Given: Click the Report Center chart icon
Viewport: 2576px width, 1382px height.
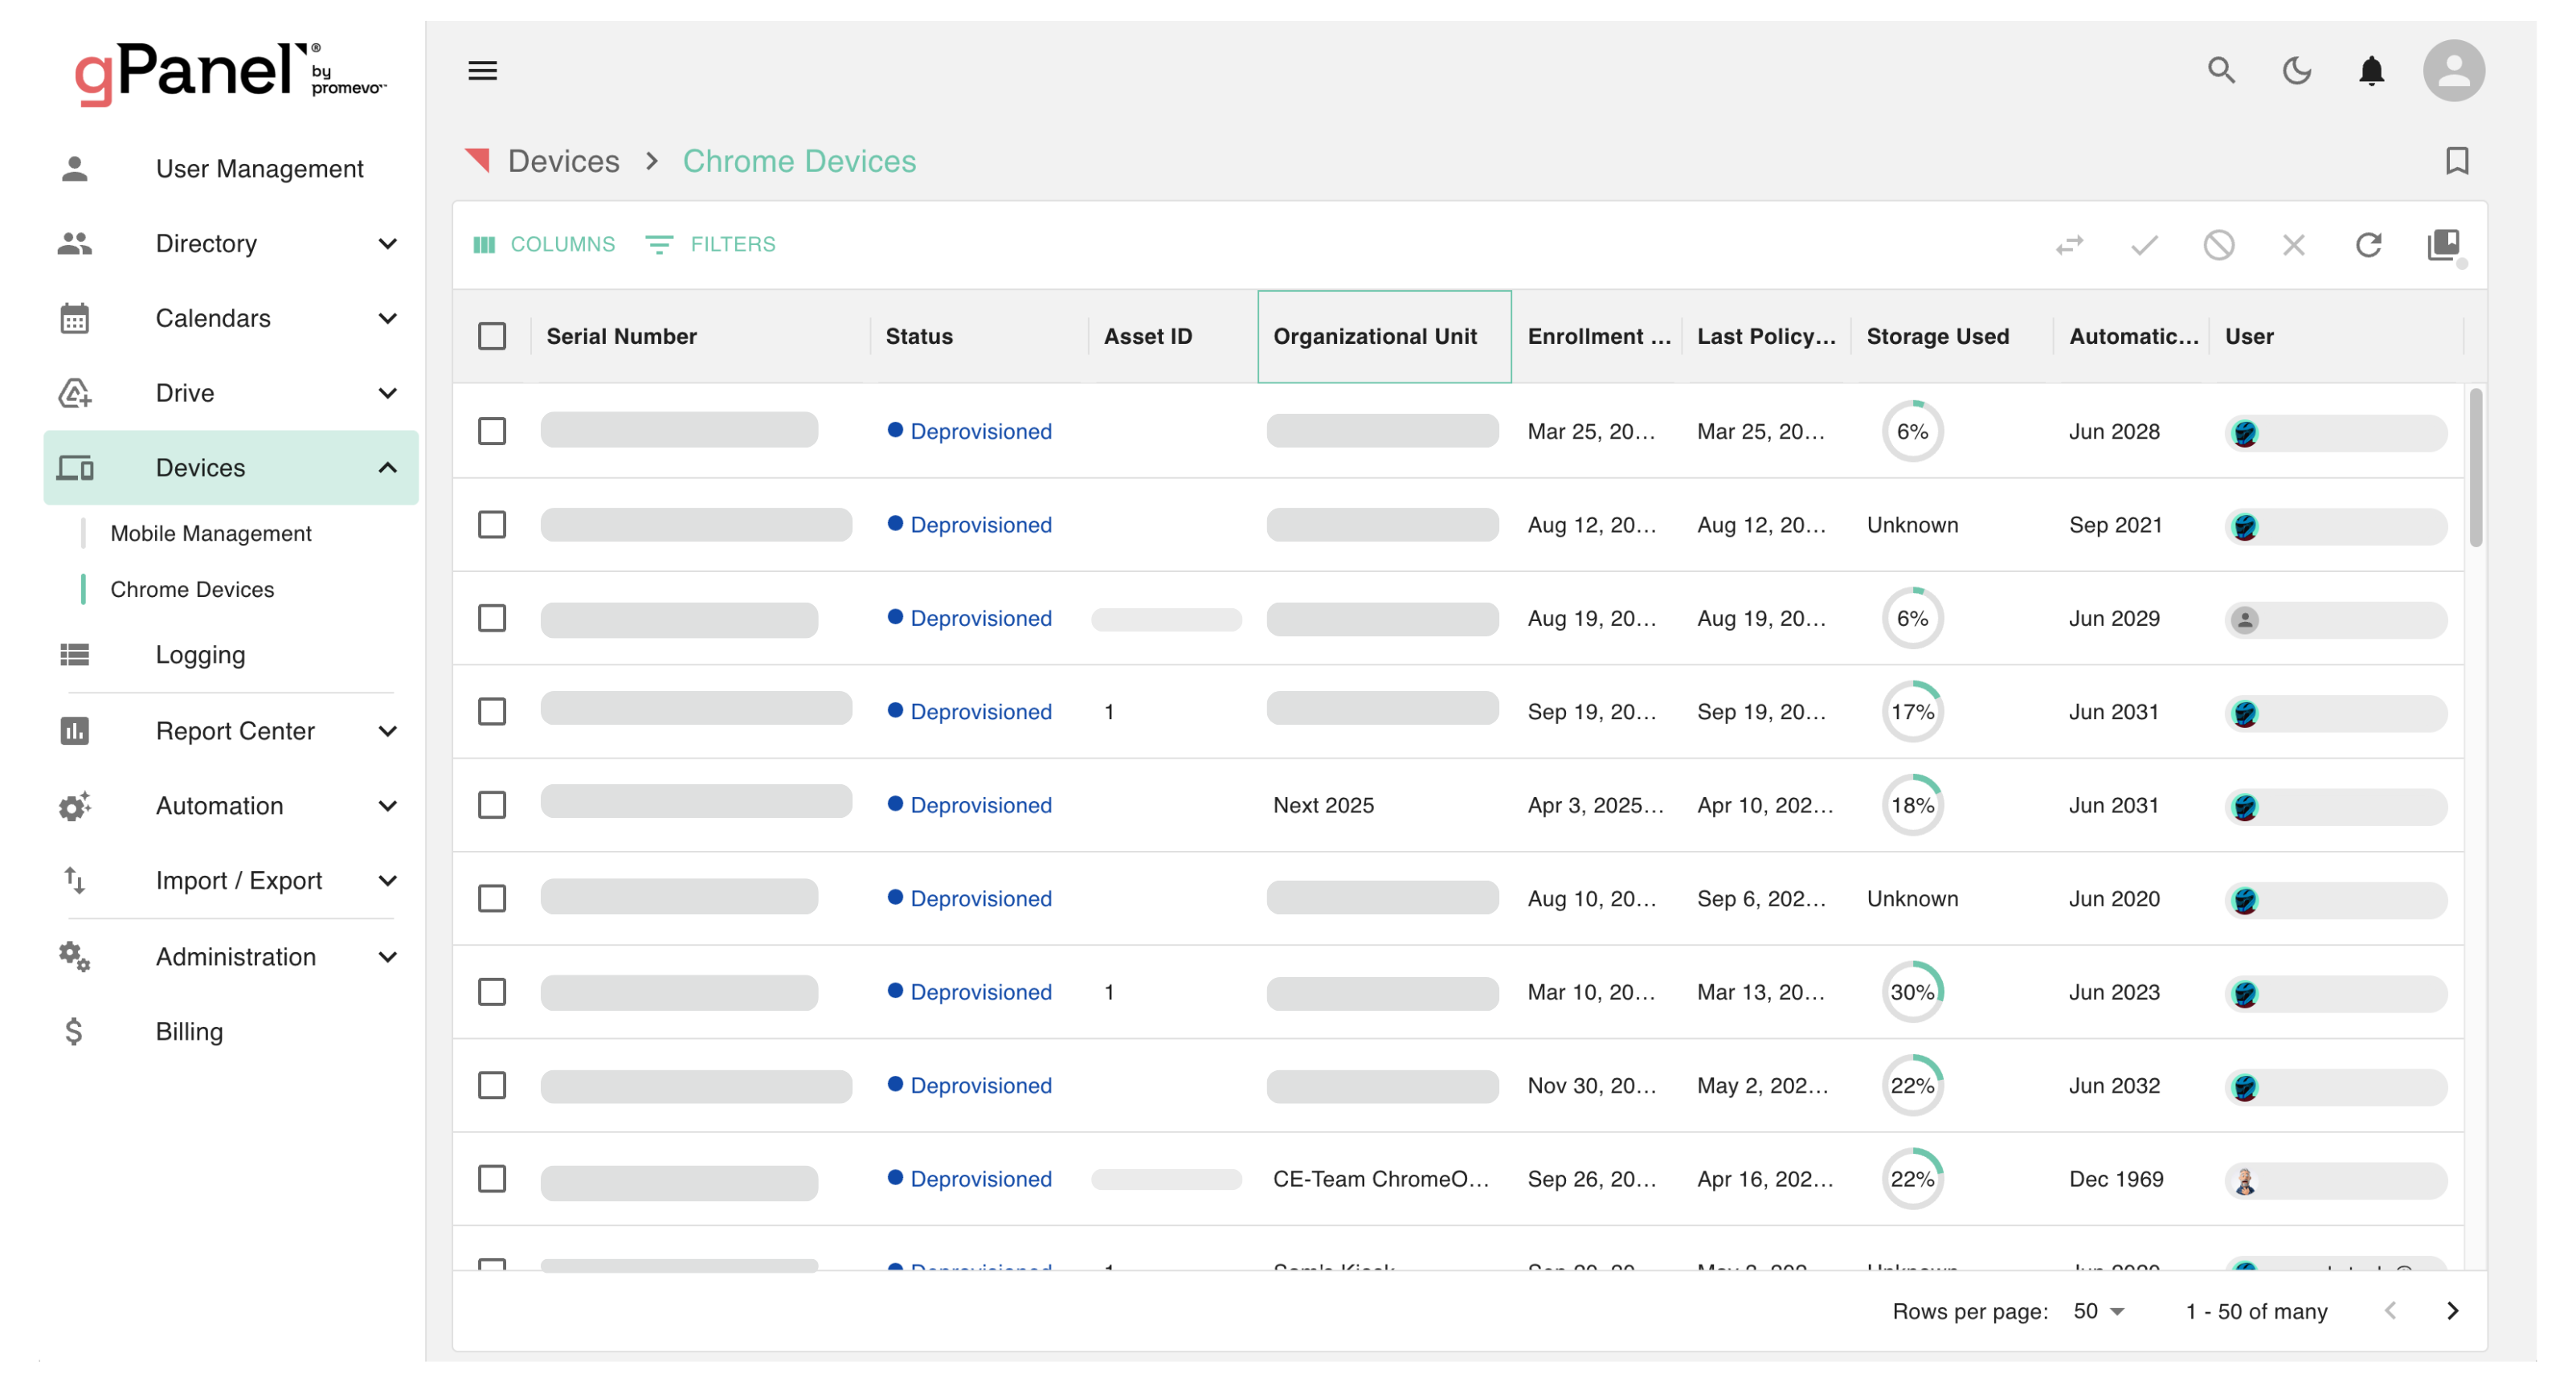Looking at the screenshot, I should pyautogui.click(x=75, y=731).
